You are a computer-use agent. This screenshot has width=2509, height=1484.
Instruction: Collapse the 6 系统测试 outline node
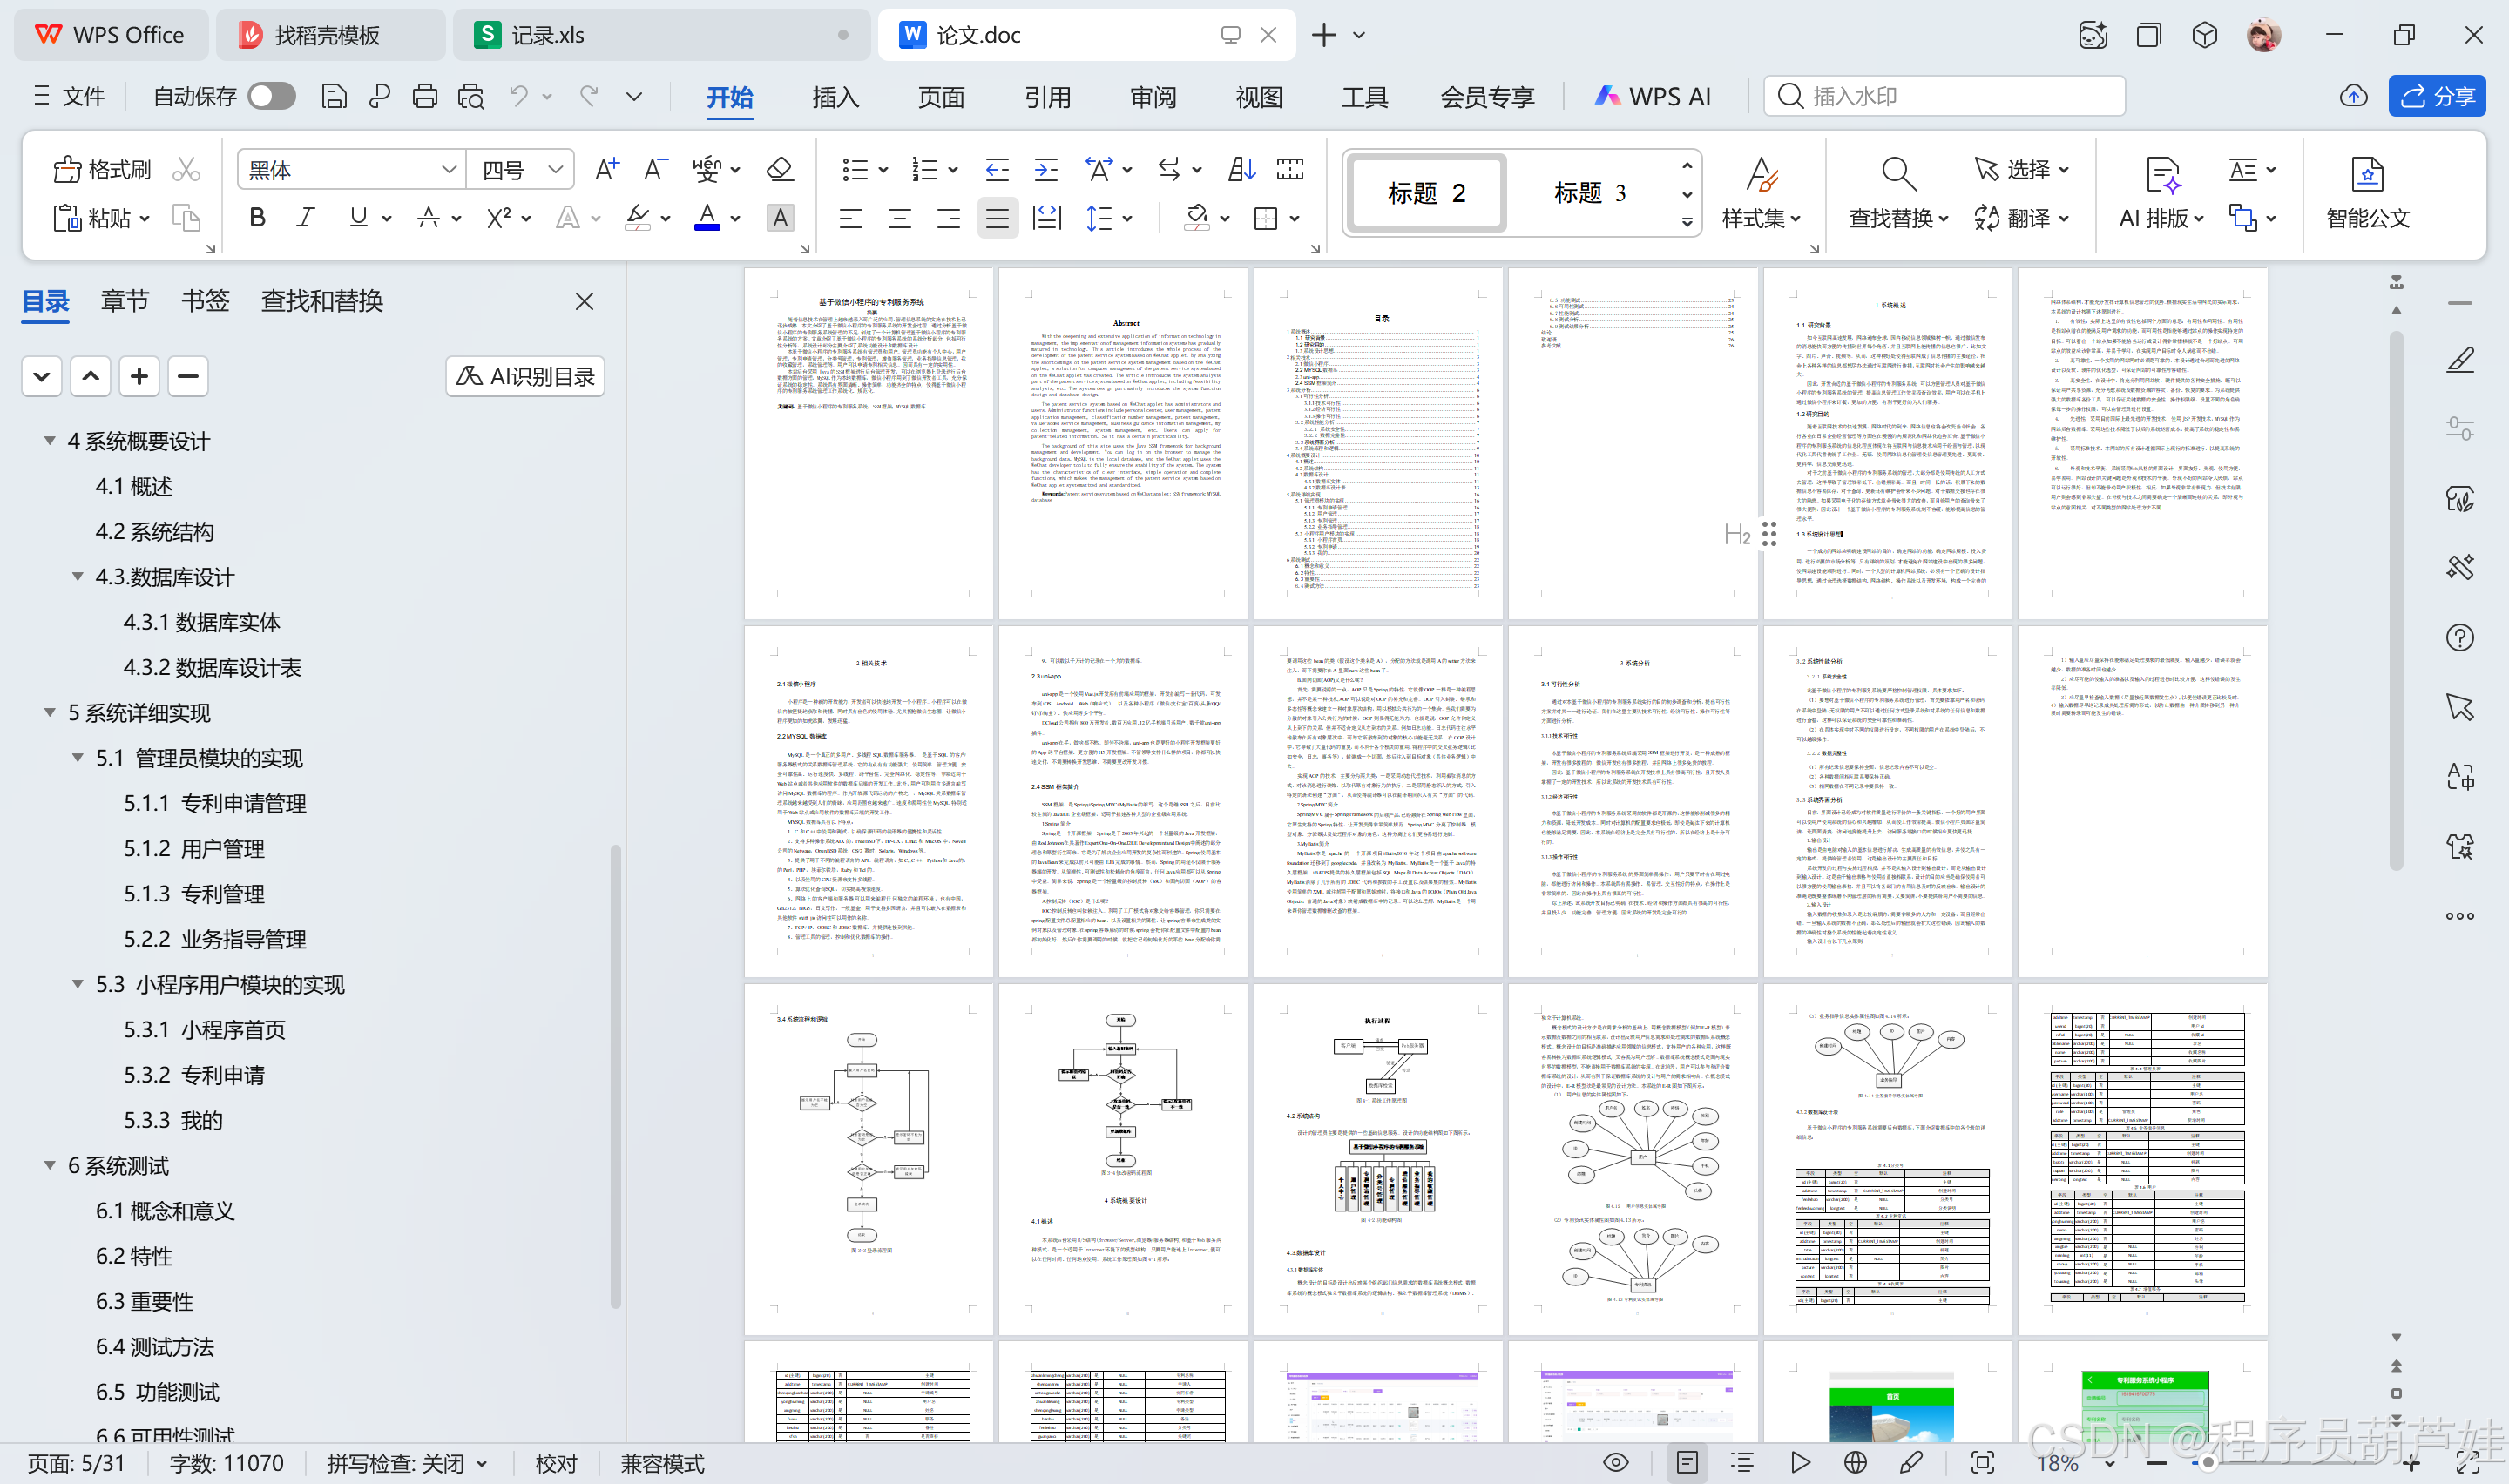49,1165
